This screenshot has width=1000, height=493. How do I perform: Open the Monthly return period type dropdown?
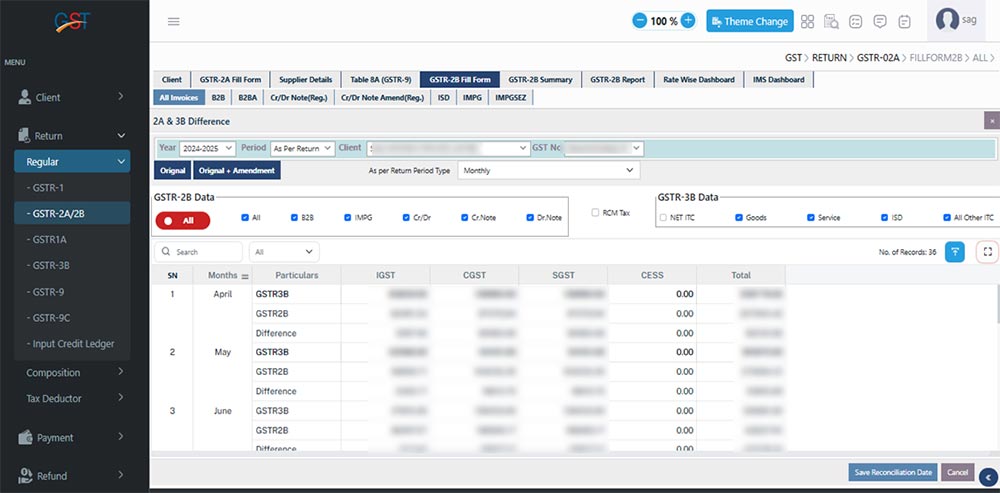(x=547, y=171)
